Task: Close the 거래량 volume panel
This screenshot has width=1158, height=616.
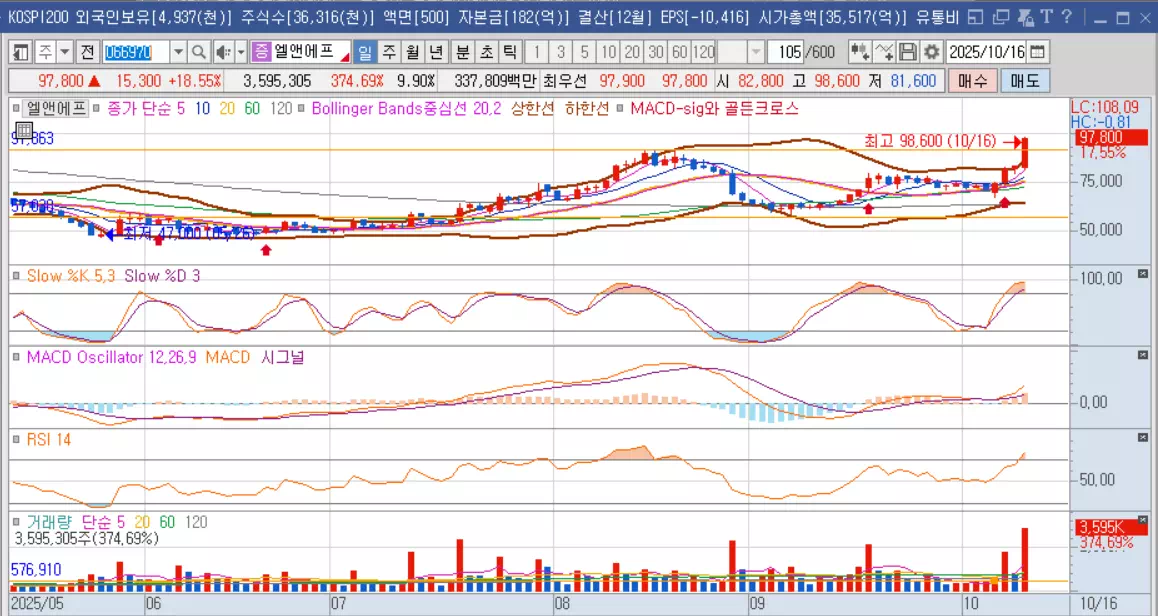Action: [x=1143, y=521]
